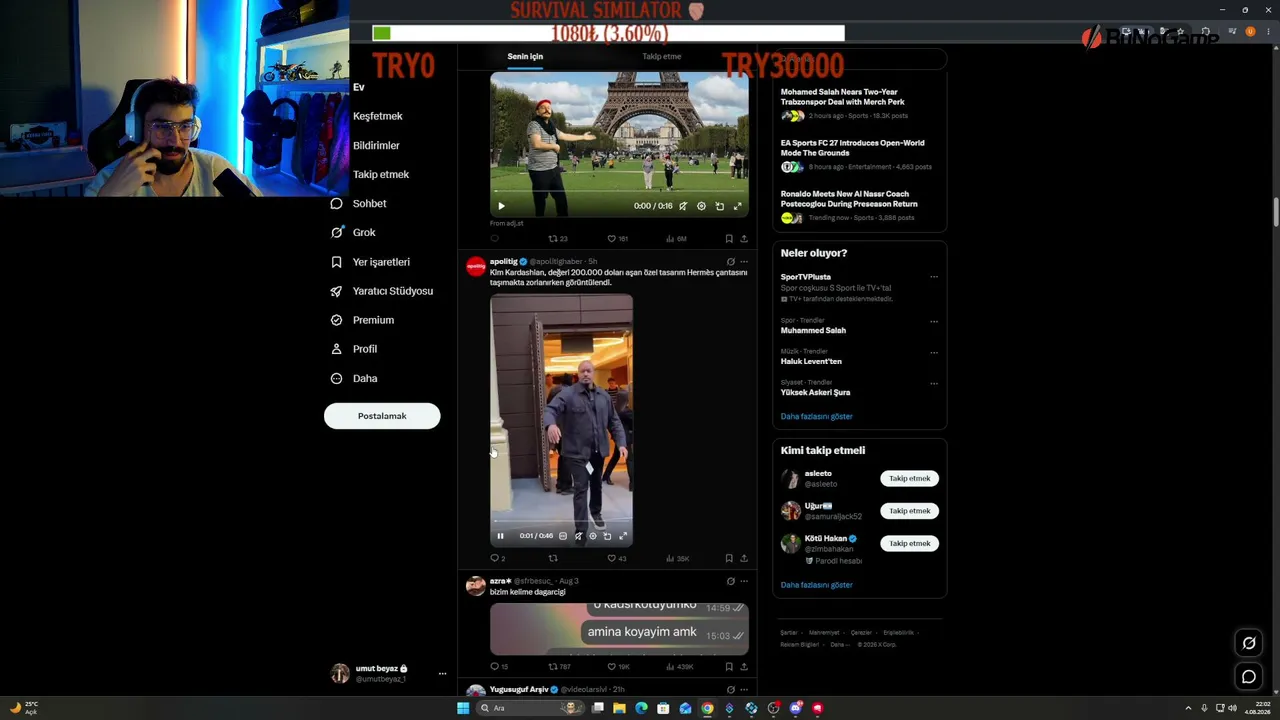Click the taskbar Ara search box
The height and width of the screenshot is (720, 1280).
pyautogui.click(x=530, y=708)
